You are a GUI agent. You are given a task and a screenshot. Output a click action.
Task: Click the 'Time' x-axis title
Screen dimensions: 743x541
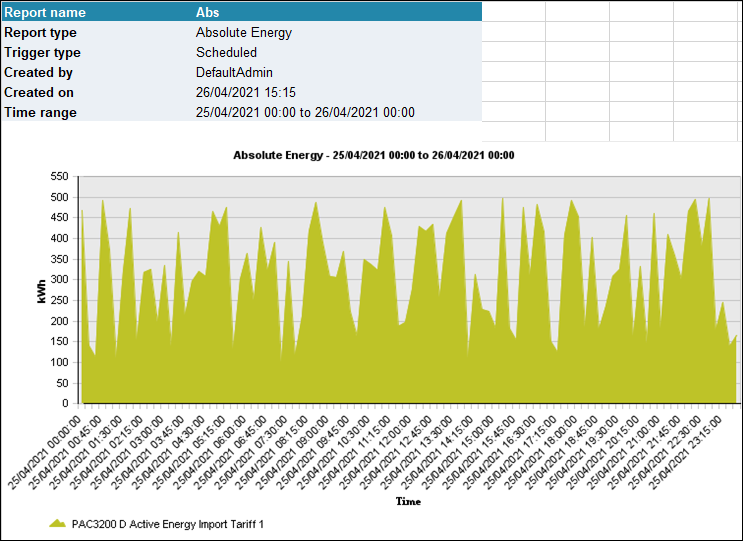[x=409, y=500]
